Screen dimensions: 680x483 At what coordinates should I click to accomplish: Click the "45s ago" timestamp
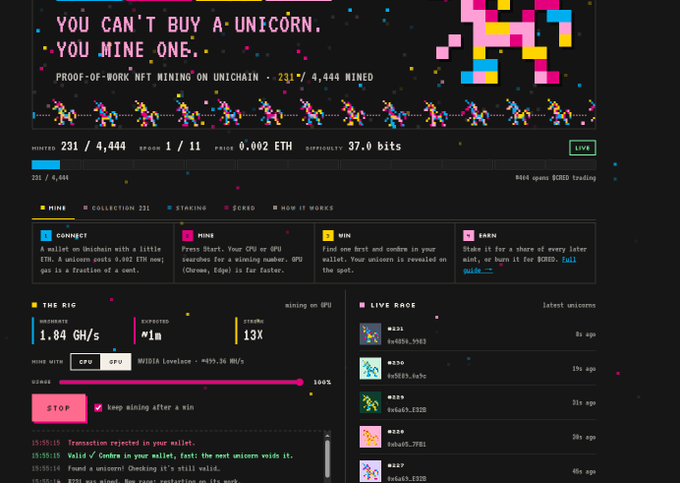584,471
